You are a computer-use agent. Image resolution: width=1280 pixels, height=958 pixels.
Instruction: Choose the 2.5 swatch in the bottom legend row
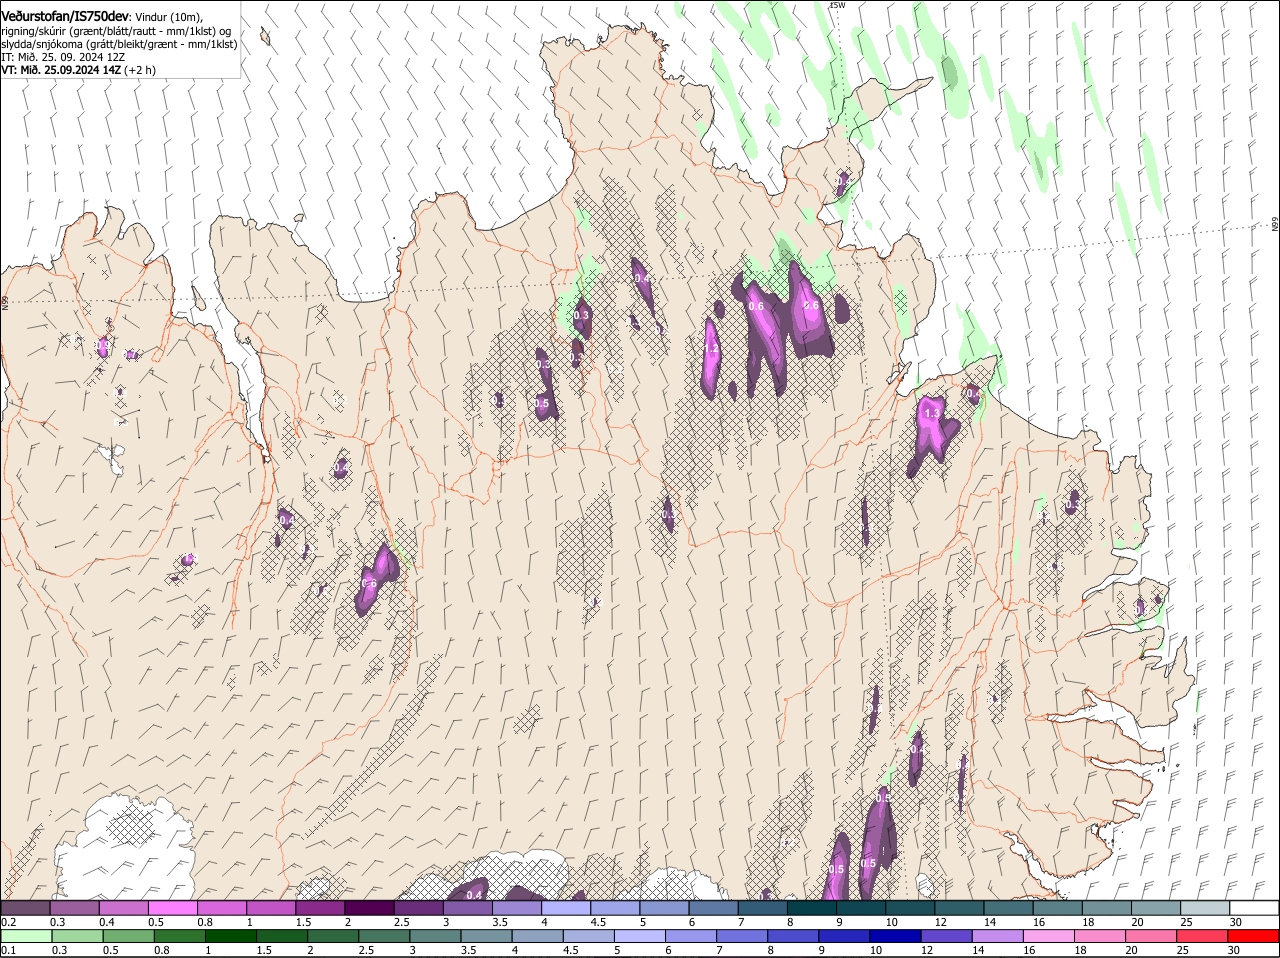pyautogui.click(x=384, y=936)
